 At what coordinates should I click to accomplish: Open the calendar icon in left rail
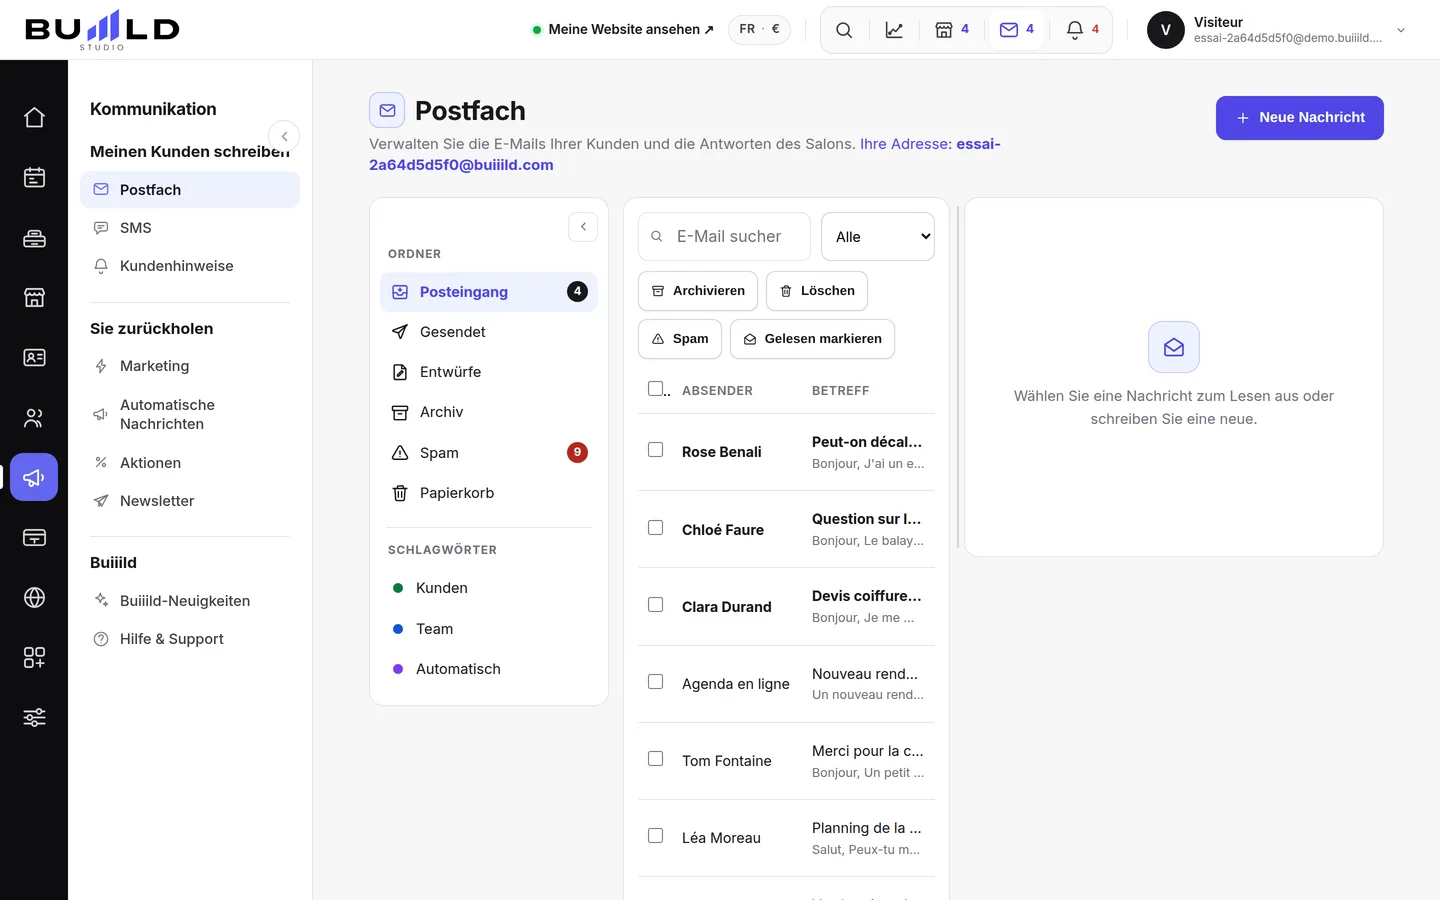34,177
